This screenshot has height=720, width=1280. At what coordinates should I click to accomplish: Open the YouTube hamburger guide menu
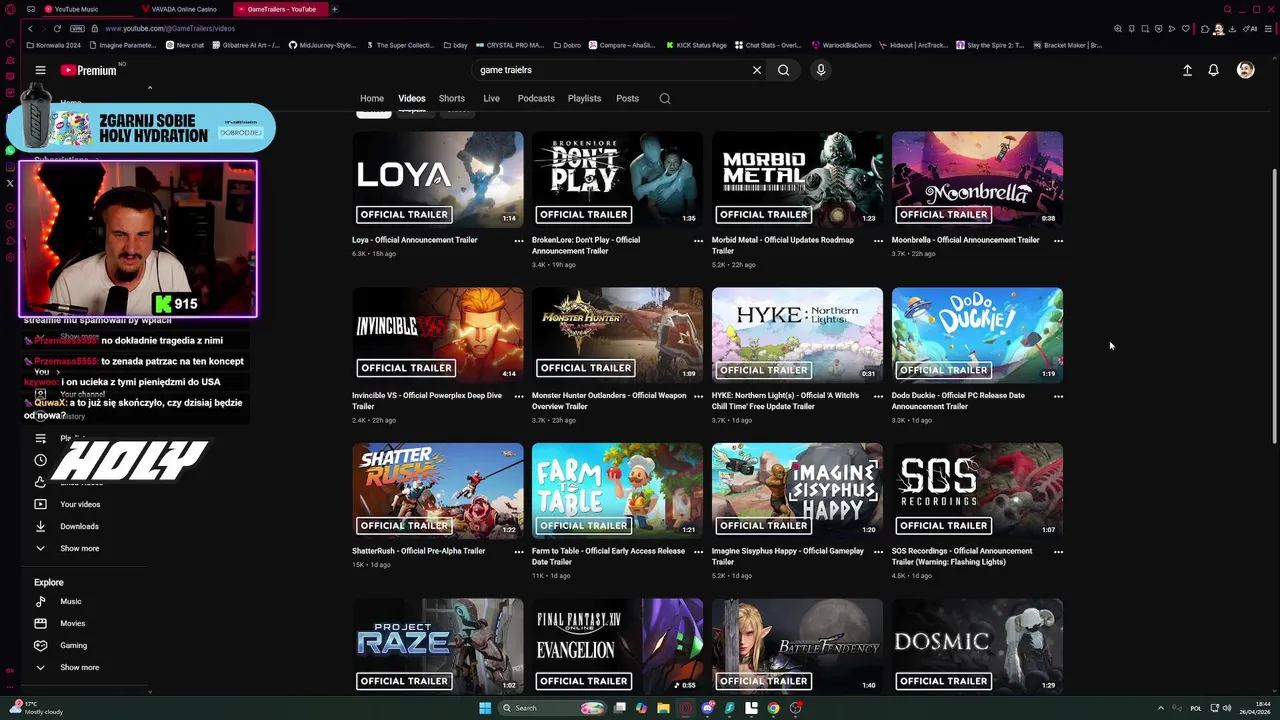coord(40,70)
